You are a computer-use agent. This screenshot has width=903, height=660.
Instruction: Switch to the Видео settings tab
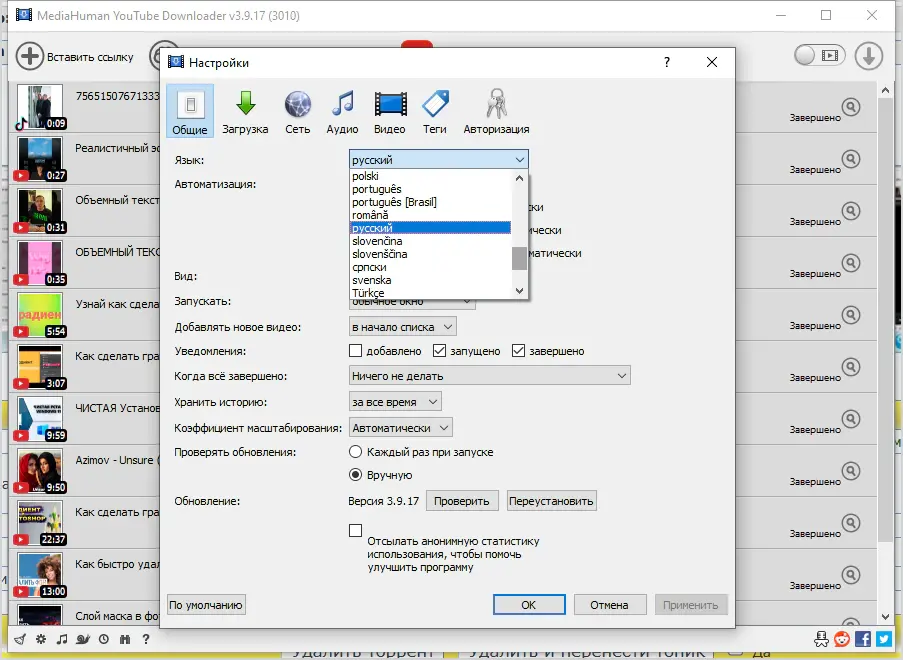[390, 111]
